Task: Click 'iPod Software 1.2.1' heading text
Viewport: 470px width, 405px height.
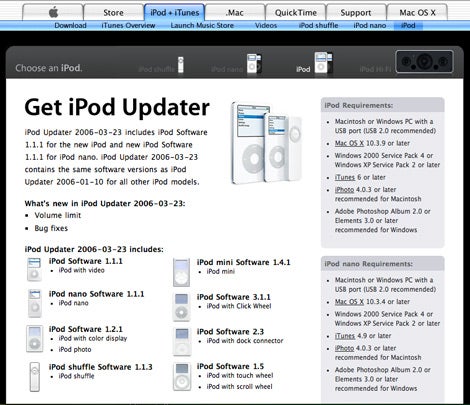Action: coord(86,329)
